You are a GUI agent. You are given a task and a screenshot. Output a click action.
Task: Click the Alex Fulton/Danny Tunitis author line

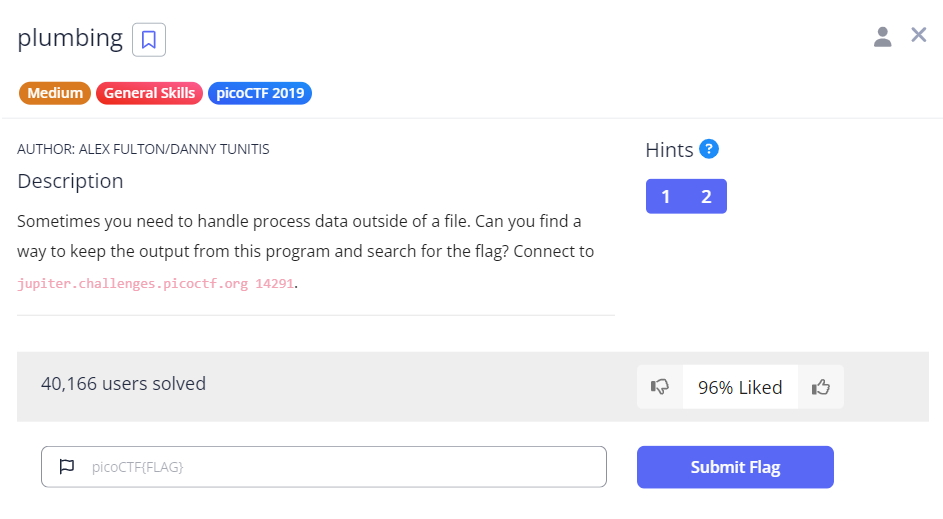tap(143, 149)
